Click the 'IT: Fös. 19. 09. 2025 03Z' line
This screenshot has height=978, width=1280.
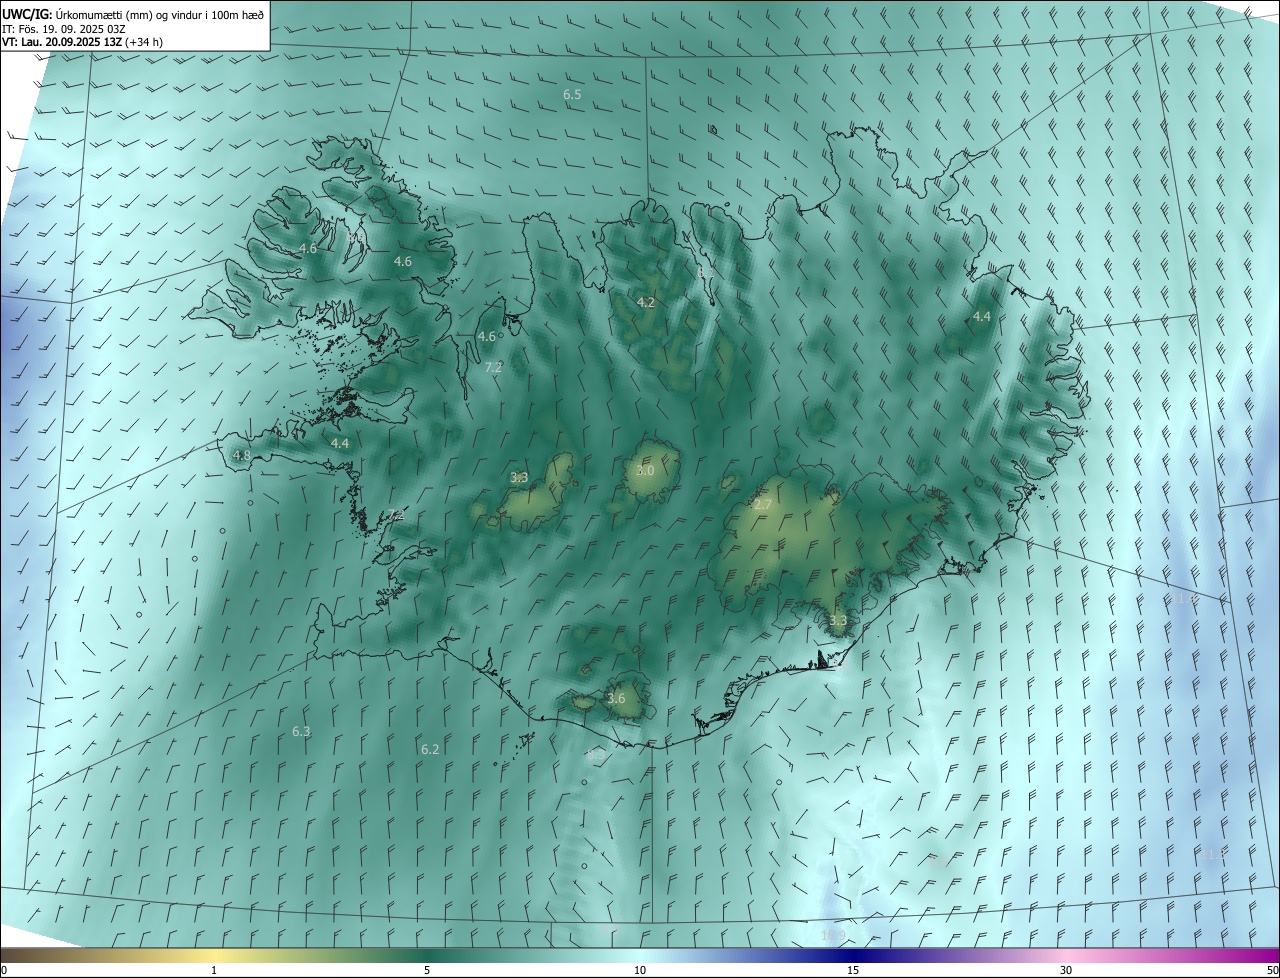[x=64, y=28]
